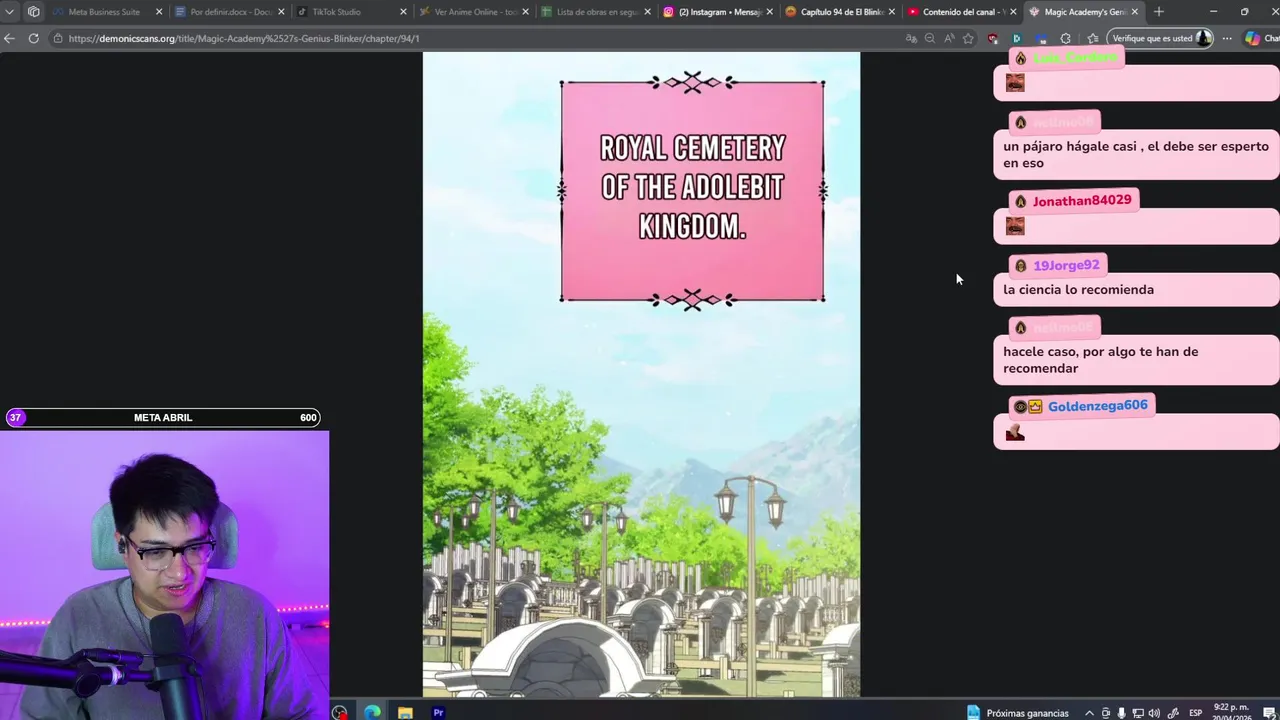Image resolution: width=1280 pixels, height=720 pixels.
Task: Close the Por definir.docx tab
Action: pyautogui.click(x=281, y=12)
